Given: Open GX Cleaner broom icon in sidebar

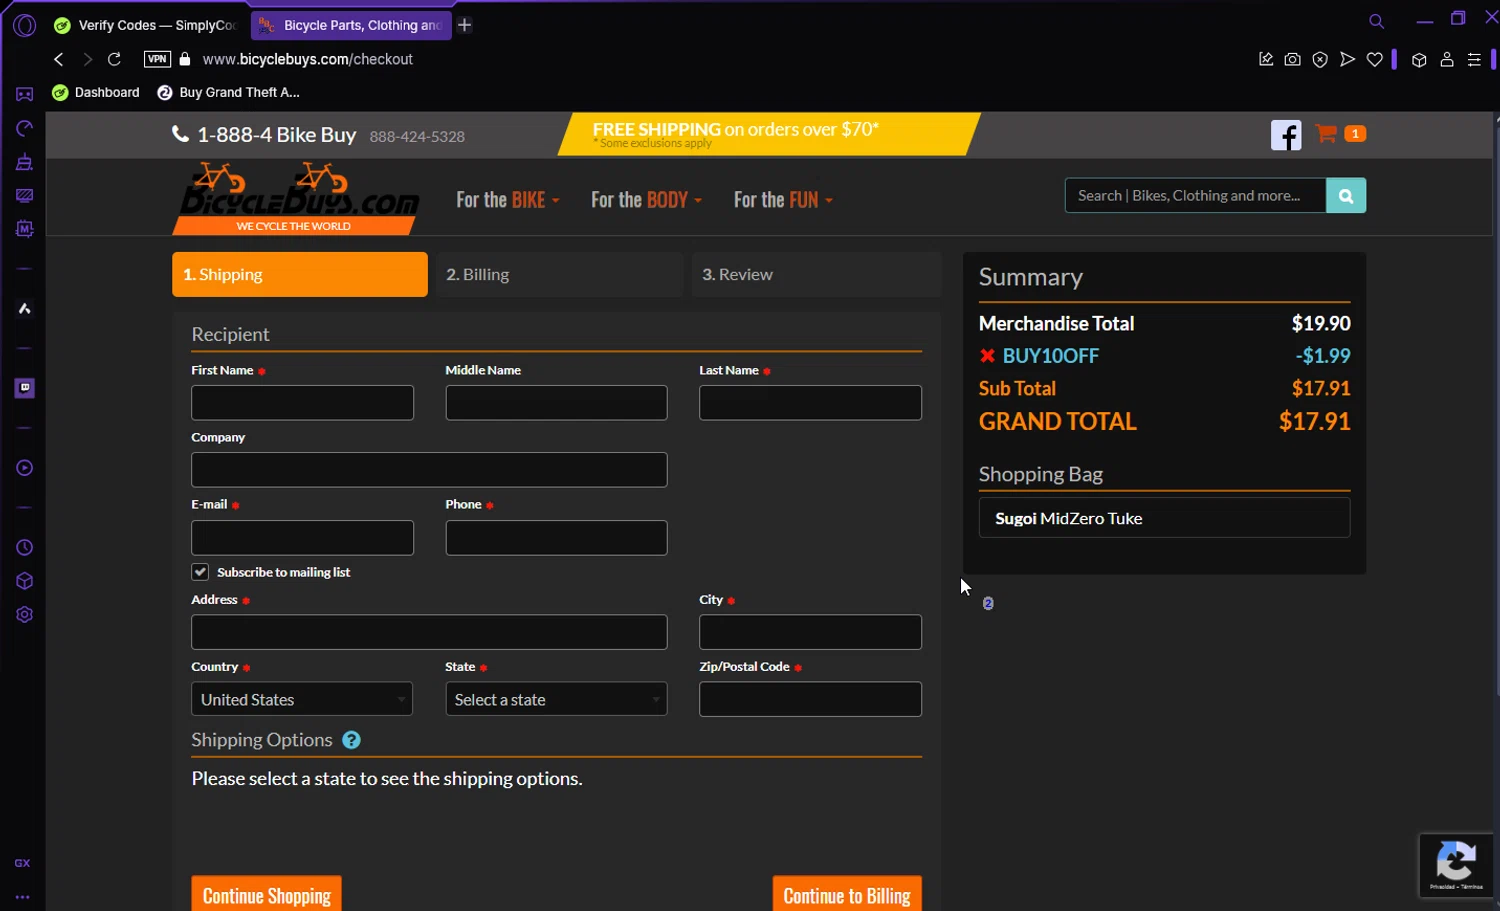Looking at the screenshot, I should click(x=24, y=162).
